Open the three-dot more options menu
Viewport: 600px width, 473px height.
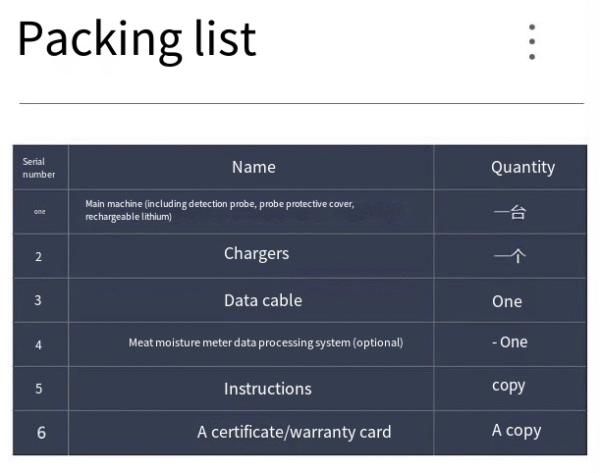click(532, 42)
